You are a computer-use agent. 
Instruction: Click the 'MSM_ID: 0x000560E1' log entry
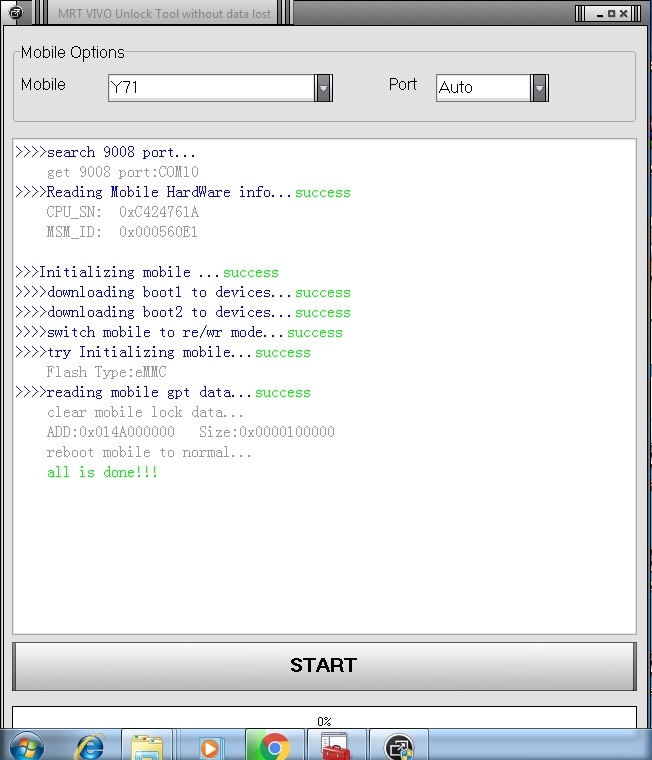pyautogui.click(x=122, y=232)
